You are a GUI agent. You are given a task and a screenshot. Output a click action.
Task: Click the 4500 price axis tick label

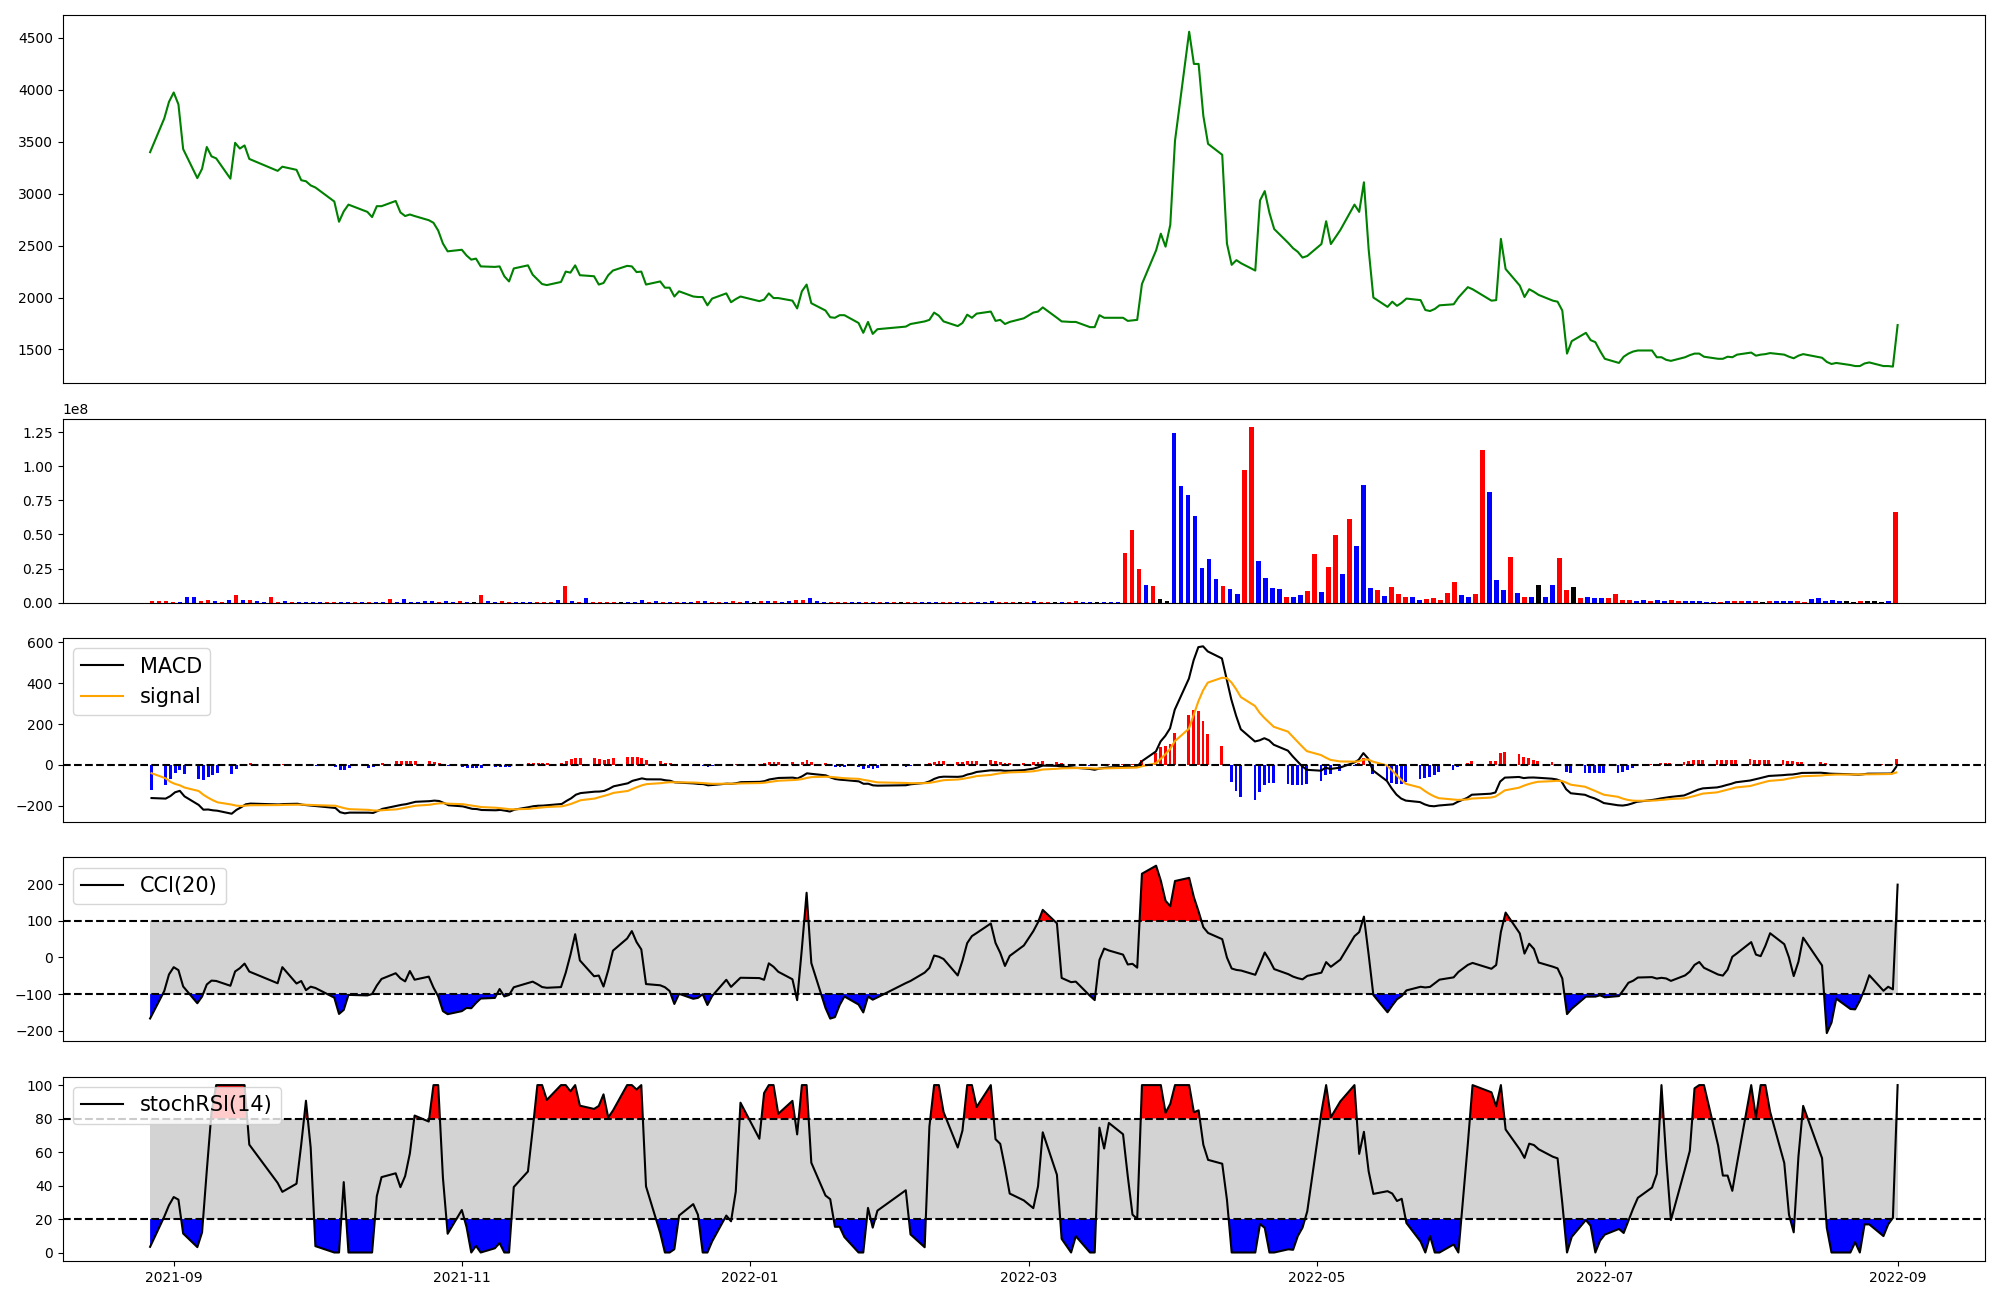click(x=38, y=39)
